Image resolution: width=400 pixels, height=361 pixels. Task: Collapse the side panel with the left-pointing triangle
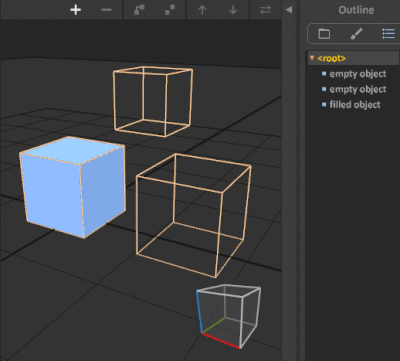289,10
